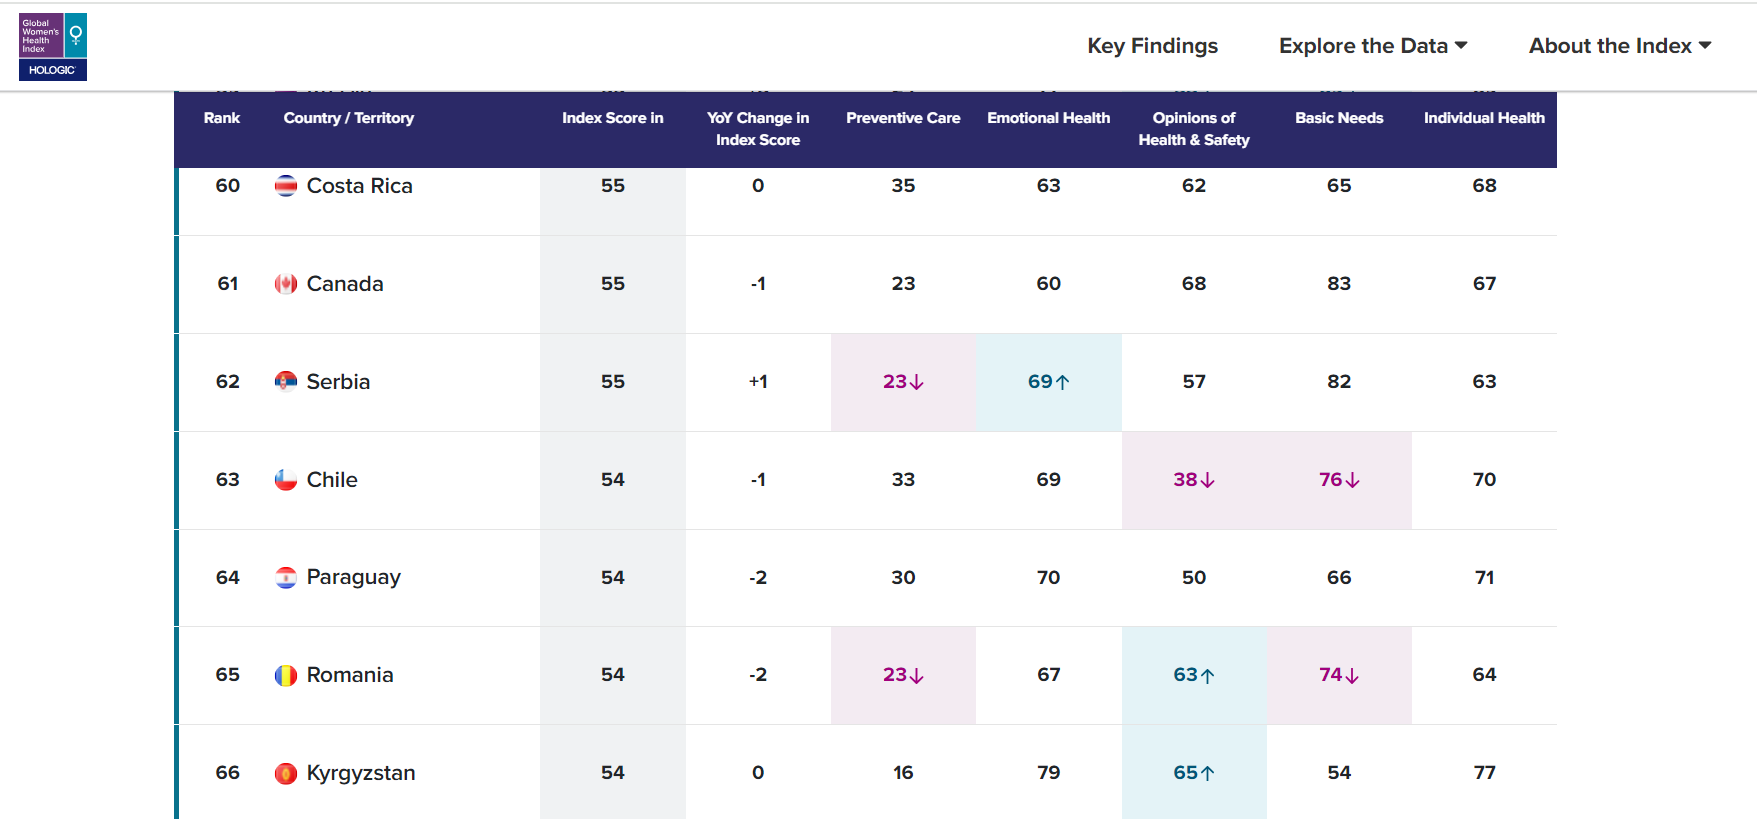Click the Emotional Health column header
Screen dimensions: 1757x819
coord(1048,118)
